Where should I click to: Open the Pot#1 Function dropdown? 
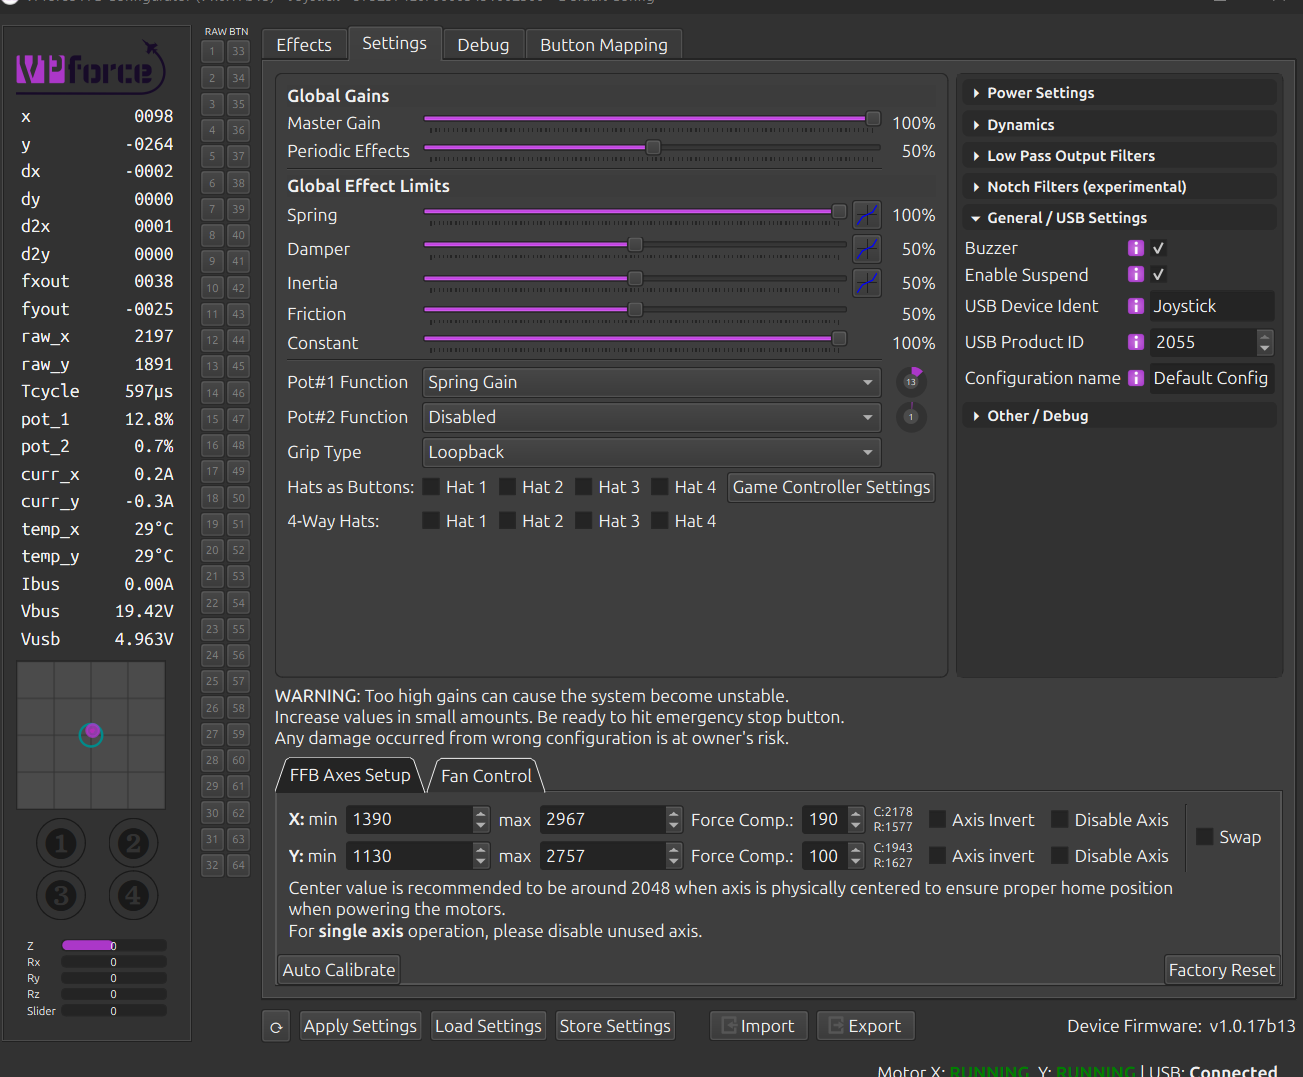[651, 382]
